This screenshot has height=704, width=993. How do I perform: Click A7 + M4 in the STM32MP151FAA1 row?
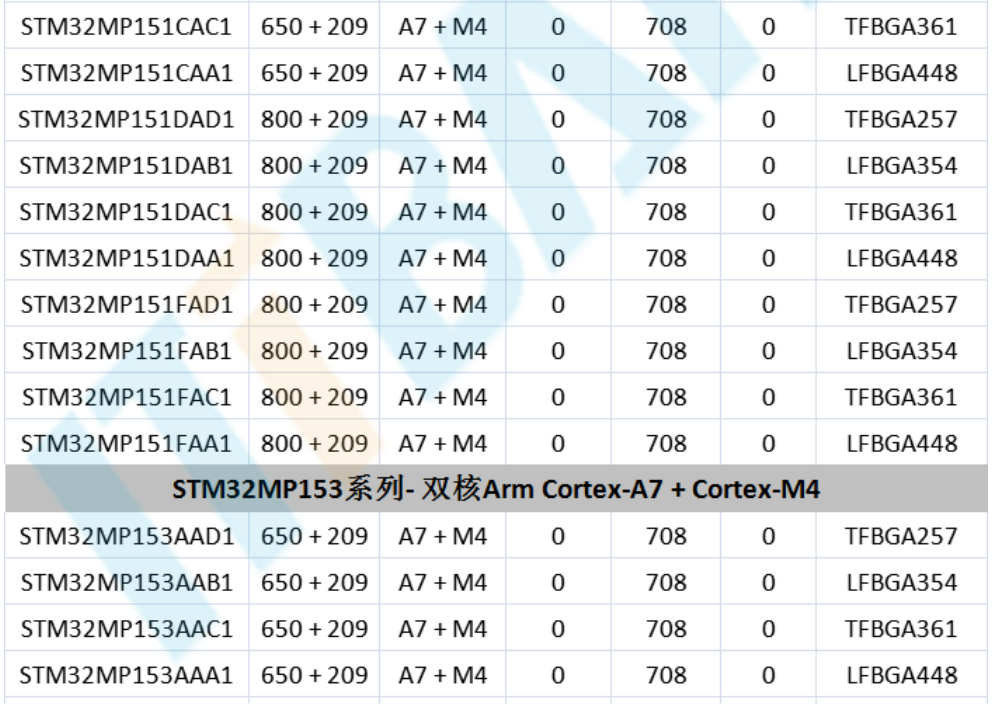(443, 443)
